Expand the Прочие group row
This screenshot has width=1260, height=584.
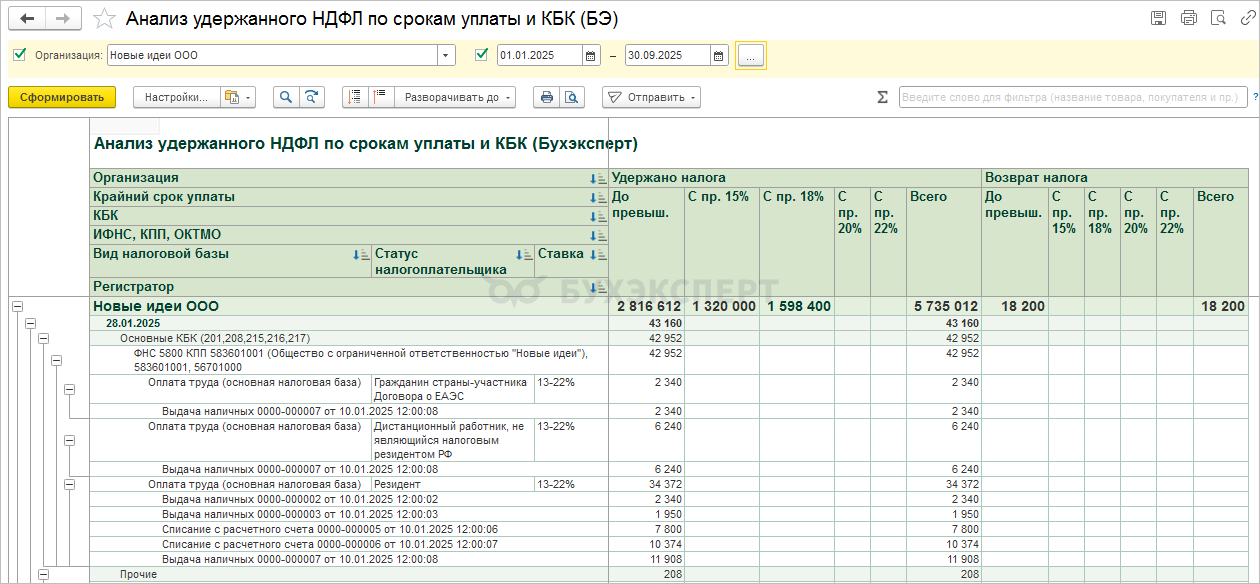coord(43,574)
